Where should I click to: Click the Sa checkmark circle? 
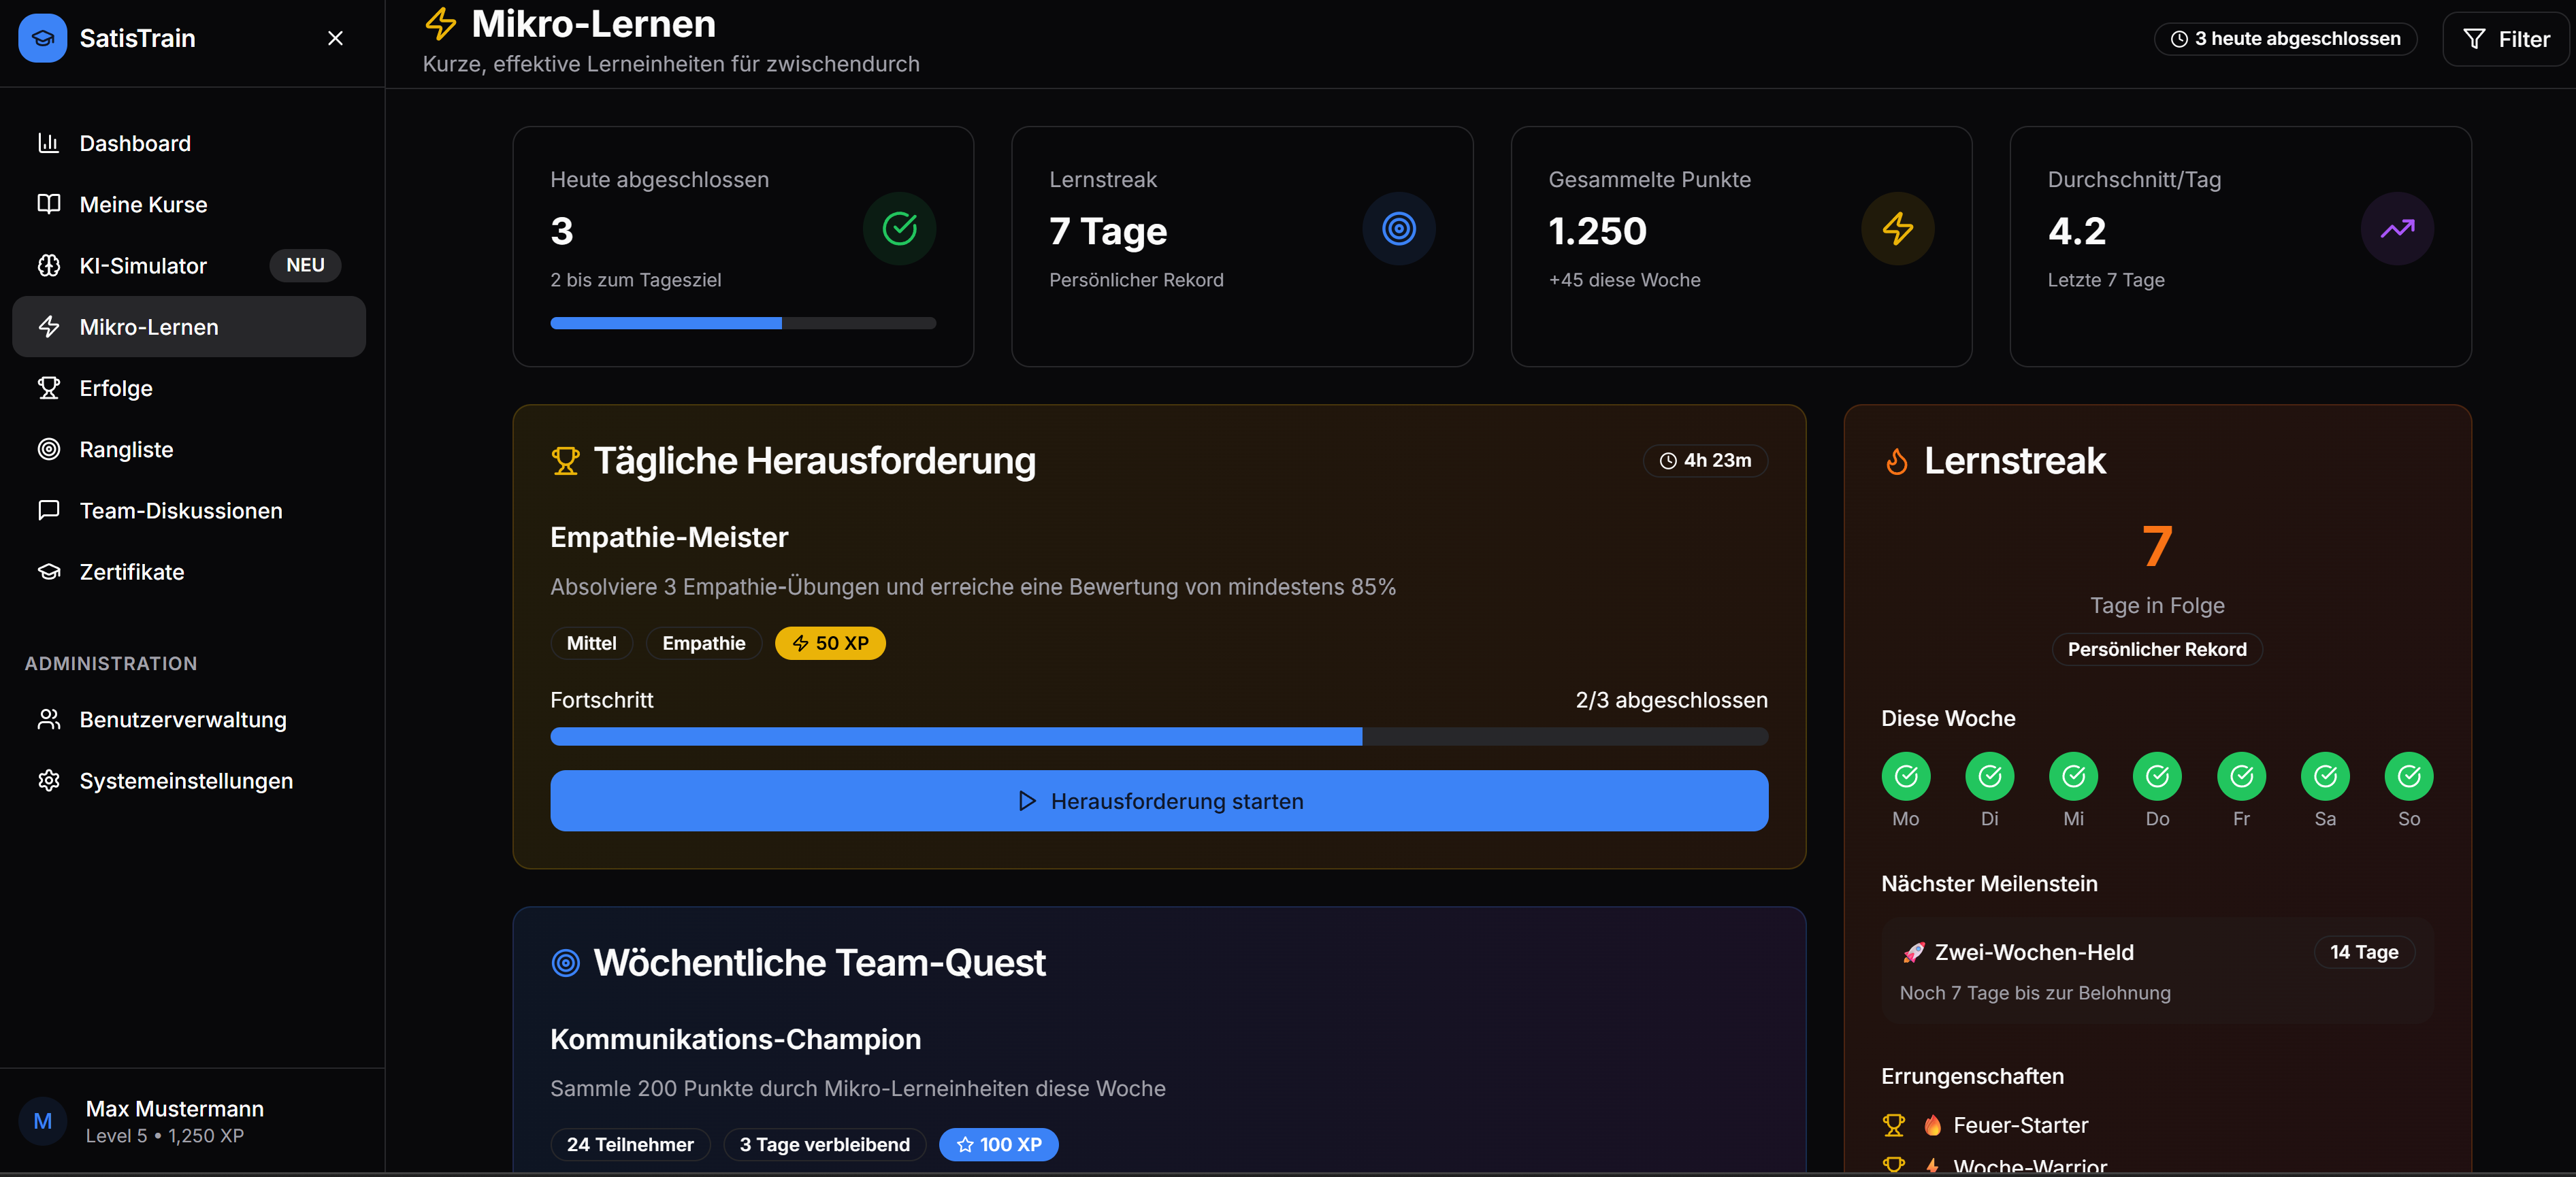point(2325,776)
